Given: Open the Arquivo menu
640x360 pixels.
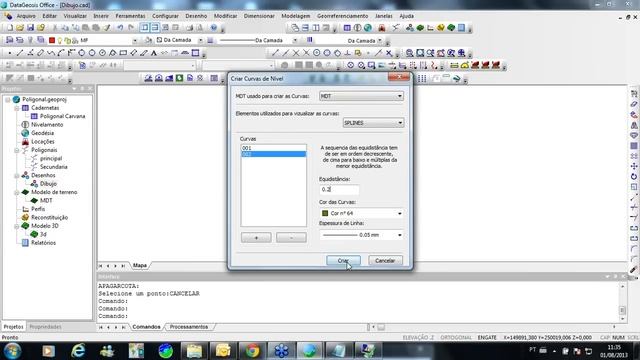Looking at the screenshot, I should pos(26,16).
